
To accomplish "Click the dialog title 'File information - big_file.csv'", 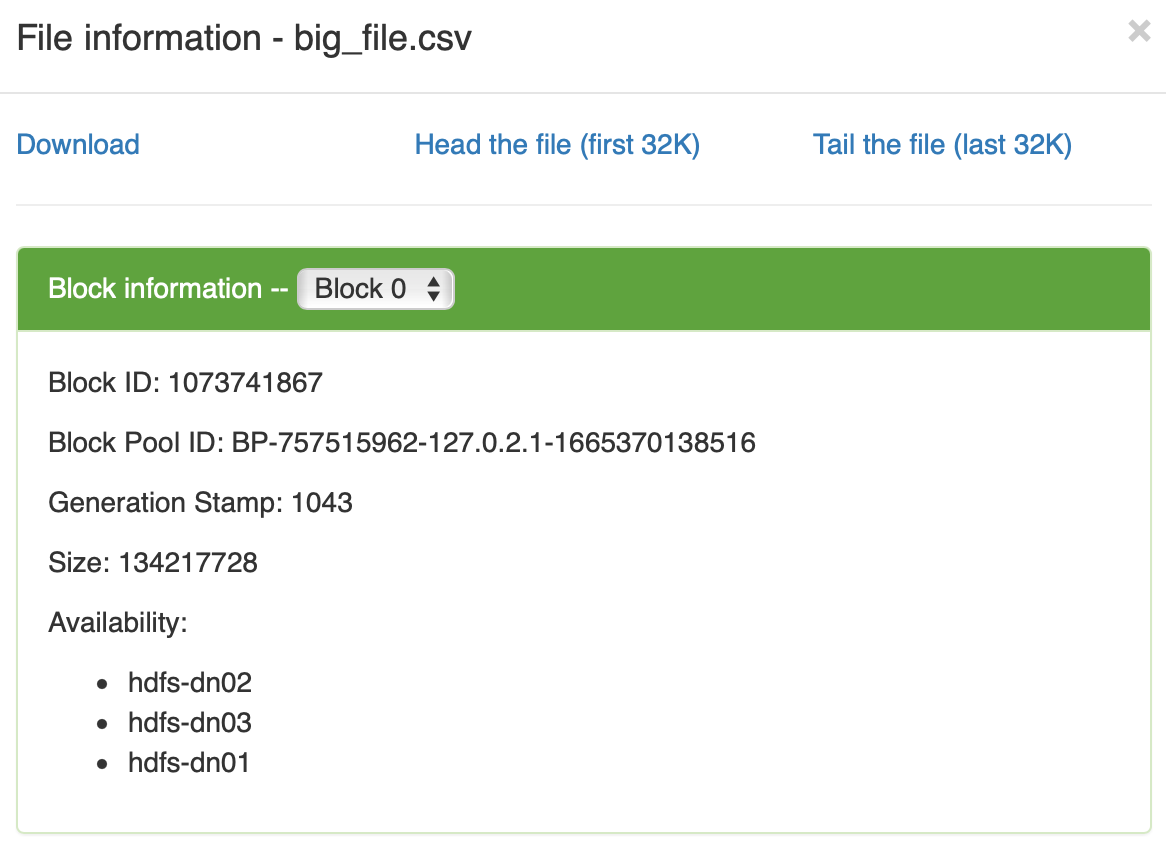I will (x=244, y=39).
